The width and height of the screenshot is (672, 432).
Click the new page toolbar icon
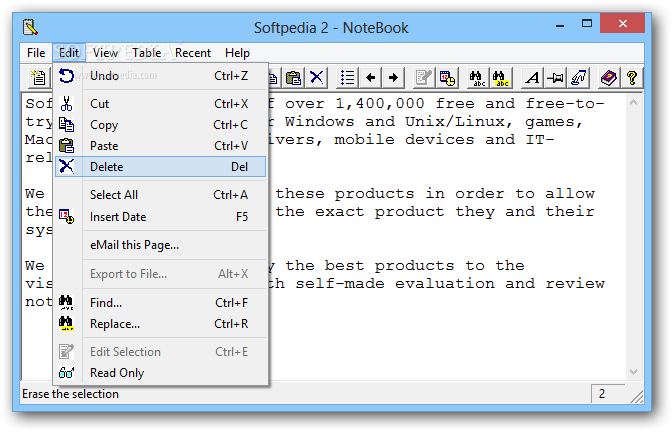pyautogui.click(x=39, y=78)
